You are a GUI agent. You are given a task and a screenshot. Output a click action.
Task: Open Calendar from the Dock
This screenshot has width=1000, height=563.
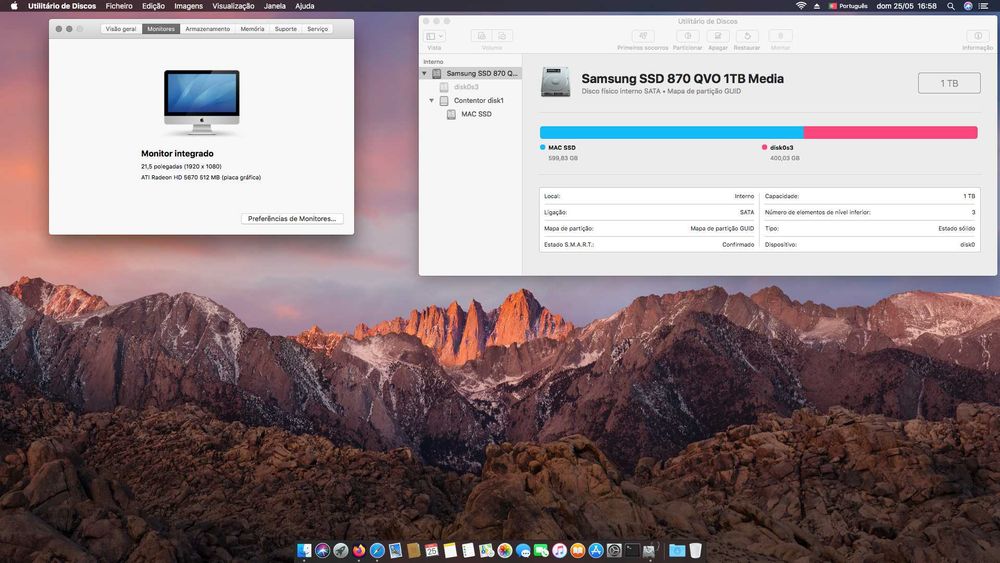click(432, 550)
